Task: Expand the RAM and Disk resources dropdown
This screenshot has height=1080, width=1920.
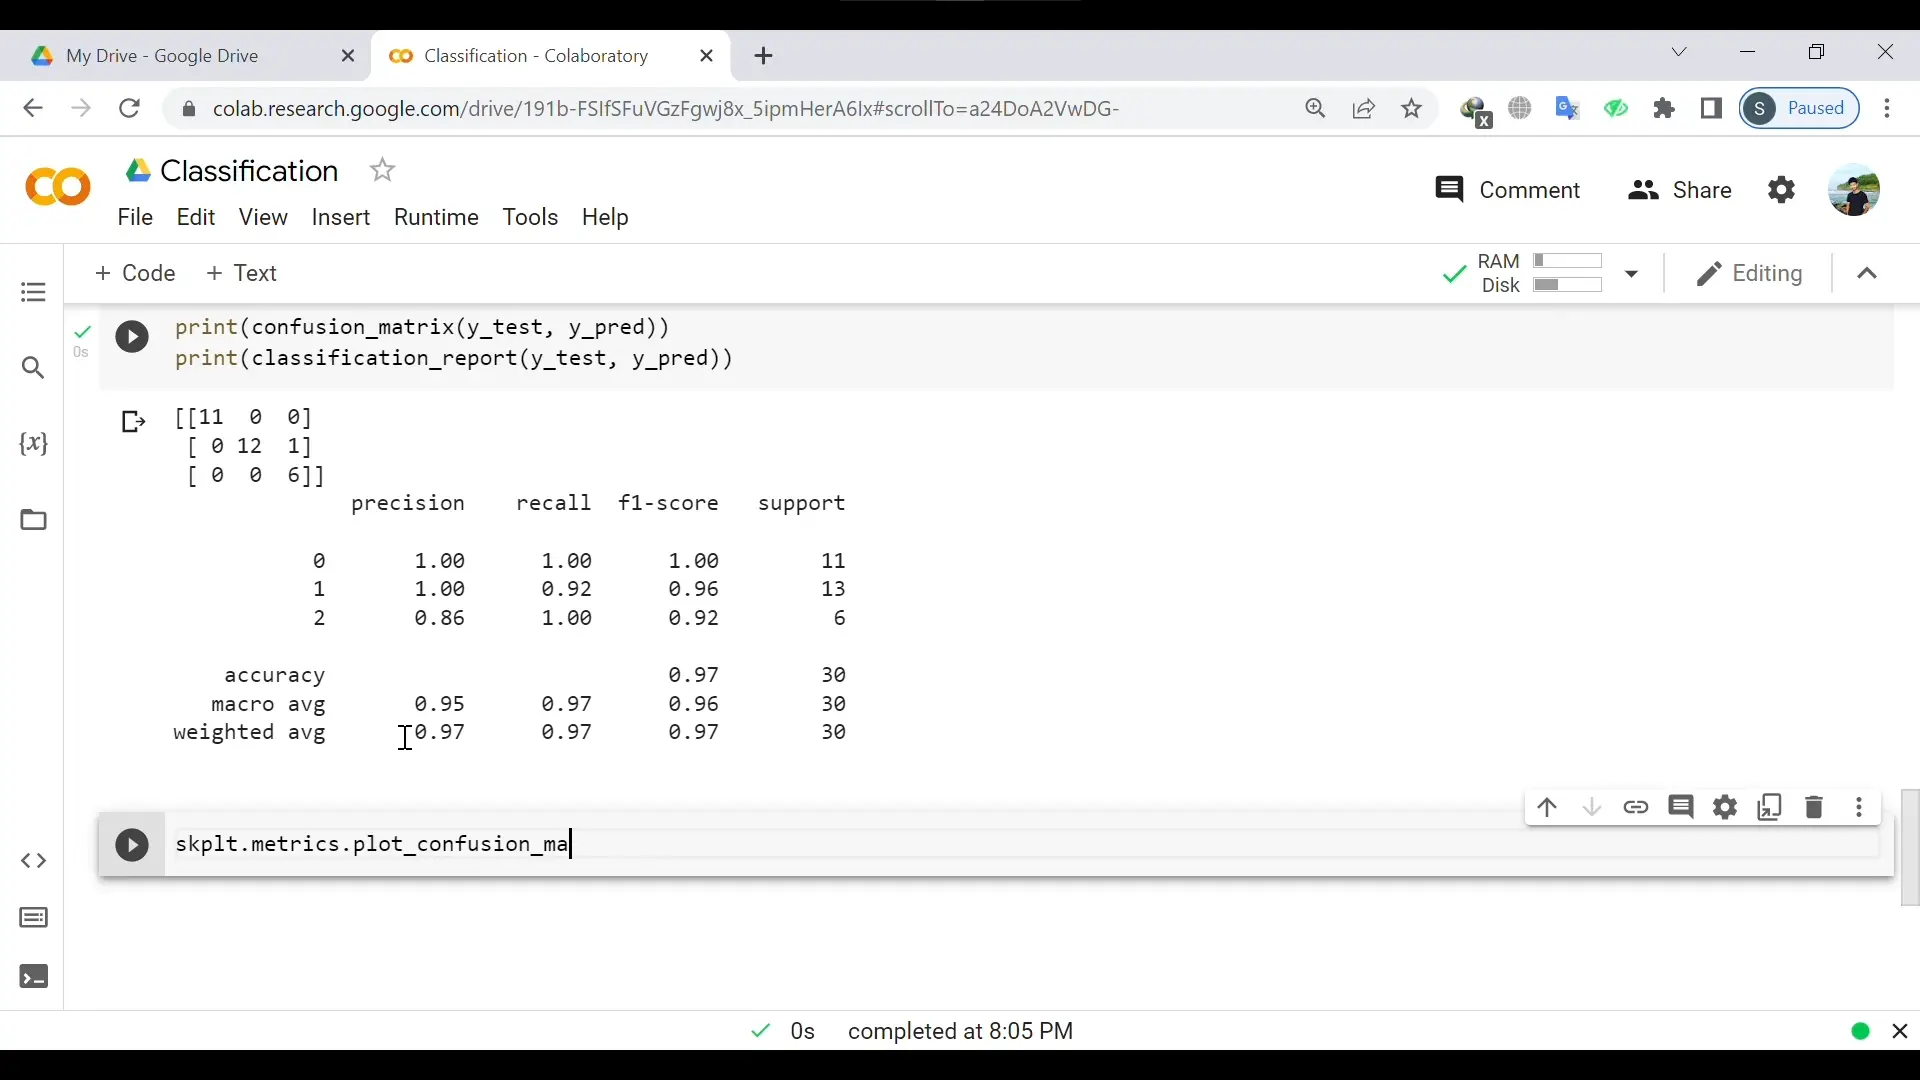Action: 1632,274
